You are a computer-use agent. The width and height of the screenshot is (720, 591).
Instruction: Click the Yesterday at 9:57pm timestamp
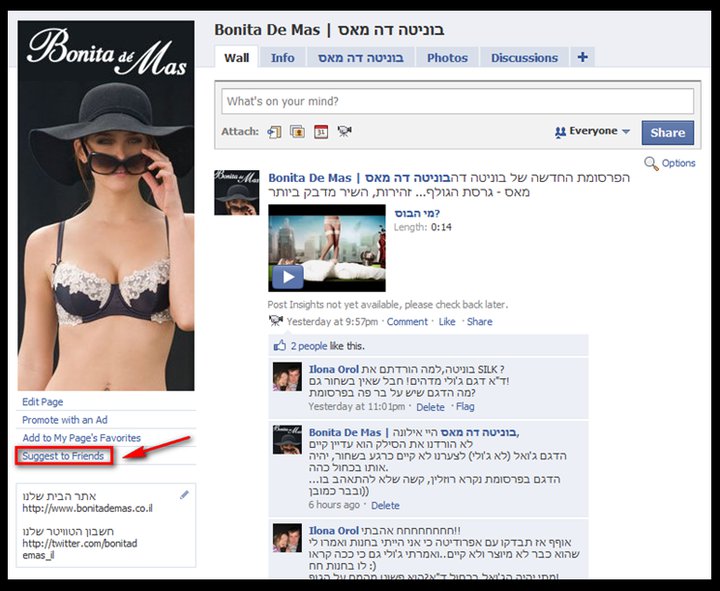click(x=332, y=322)
